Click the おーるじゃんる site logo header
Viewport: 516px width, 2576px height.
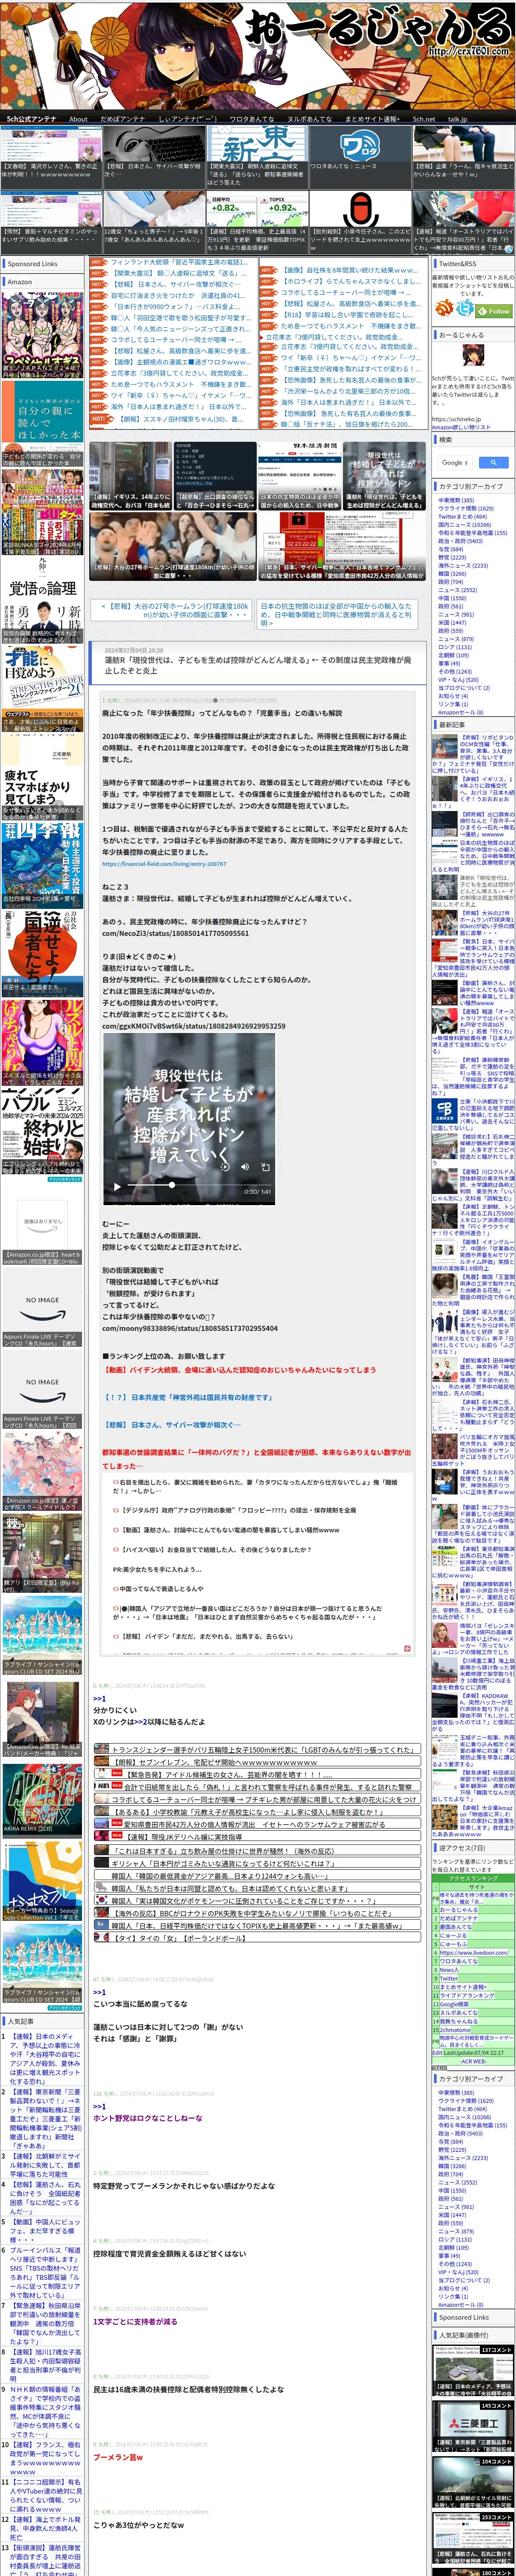[258, 55]
